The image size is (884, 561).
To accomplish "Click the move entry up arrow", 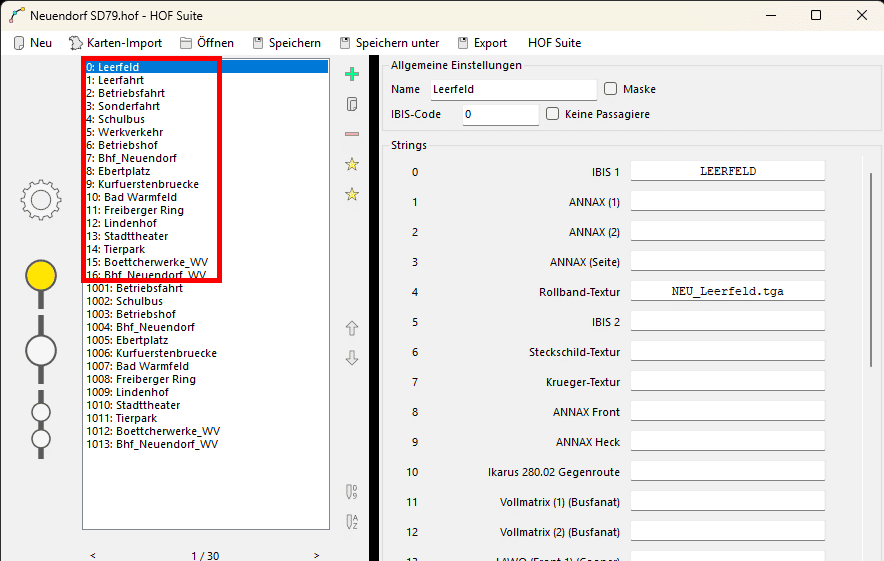I will pos(351,328).
